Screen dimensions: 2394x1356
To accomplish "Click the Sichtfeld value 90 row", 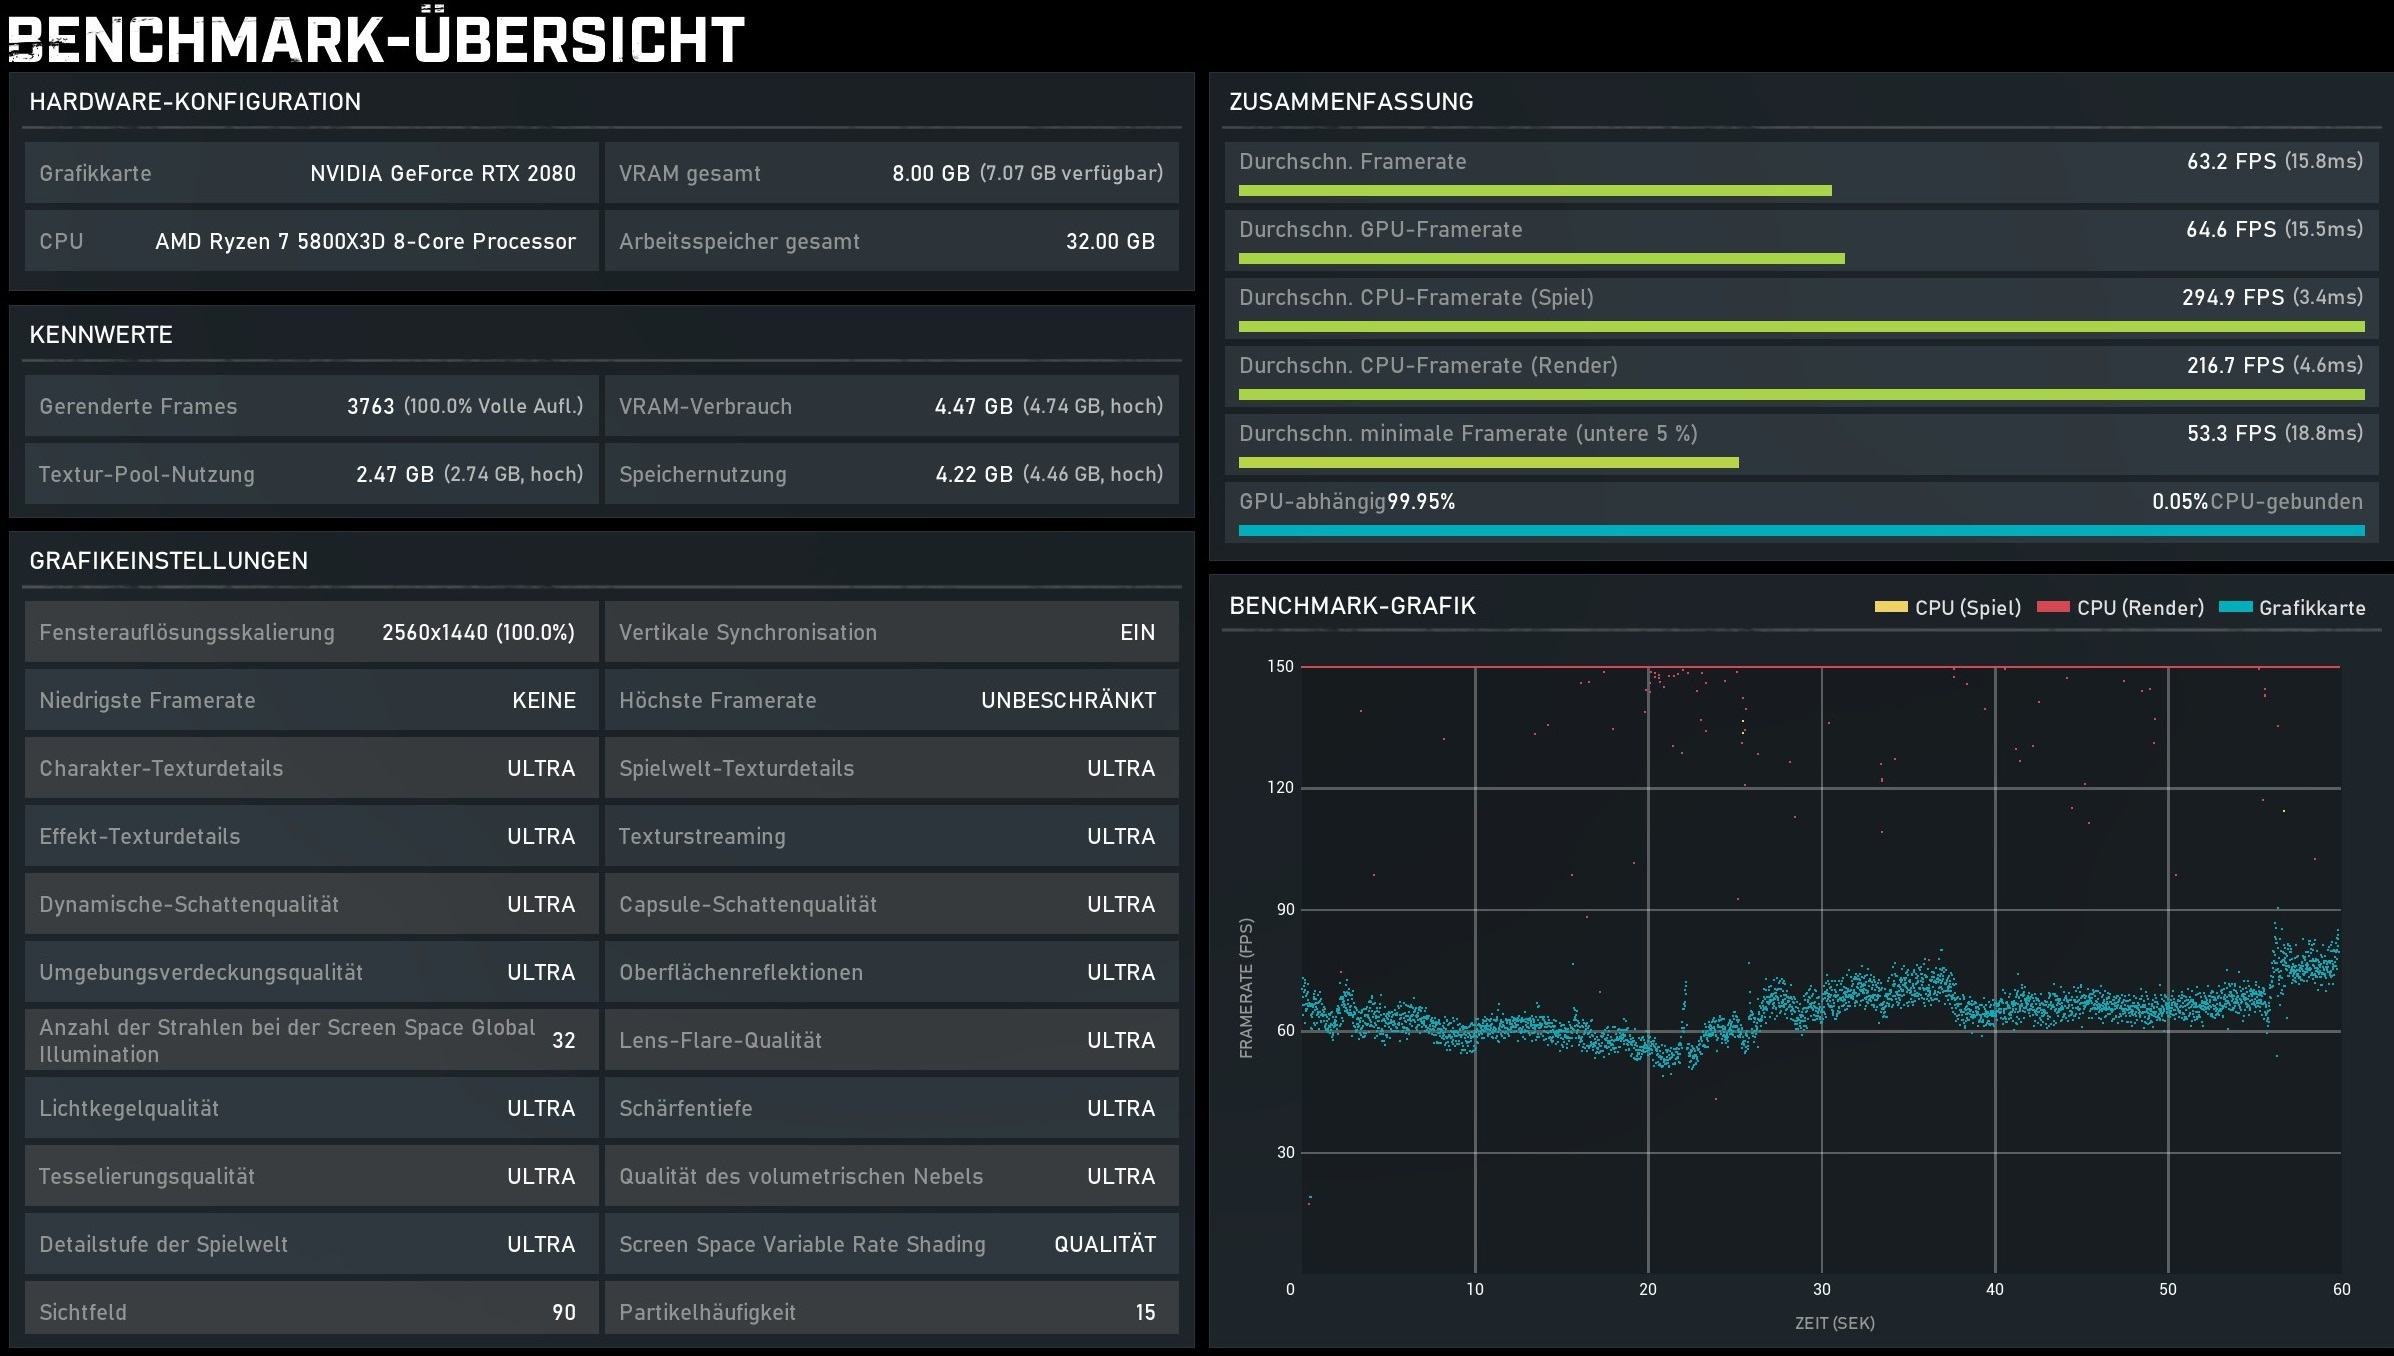I will coord(311,1312).
